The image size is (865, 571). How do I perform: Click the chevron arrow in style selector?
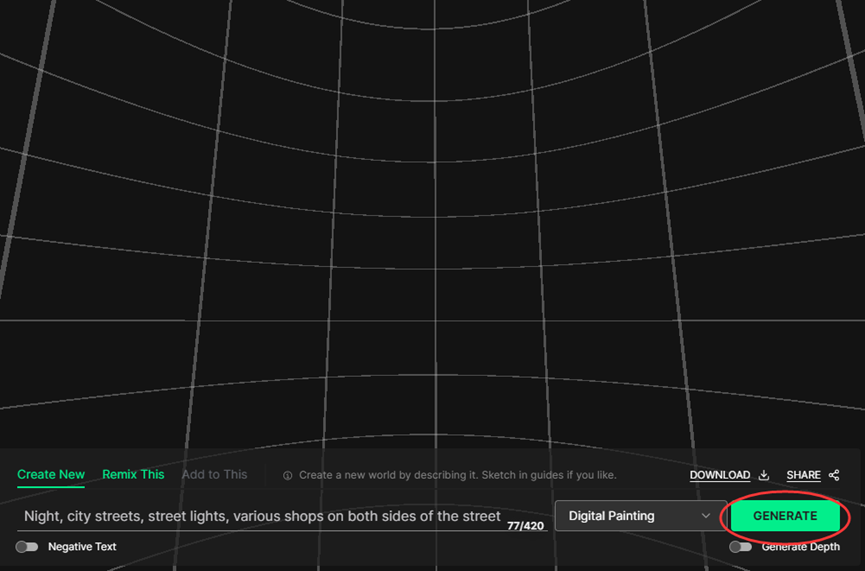706,516
